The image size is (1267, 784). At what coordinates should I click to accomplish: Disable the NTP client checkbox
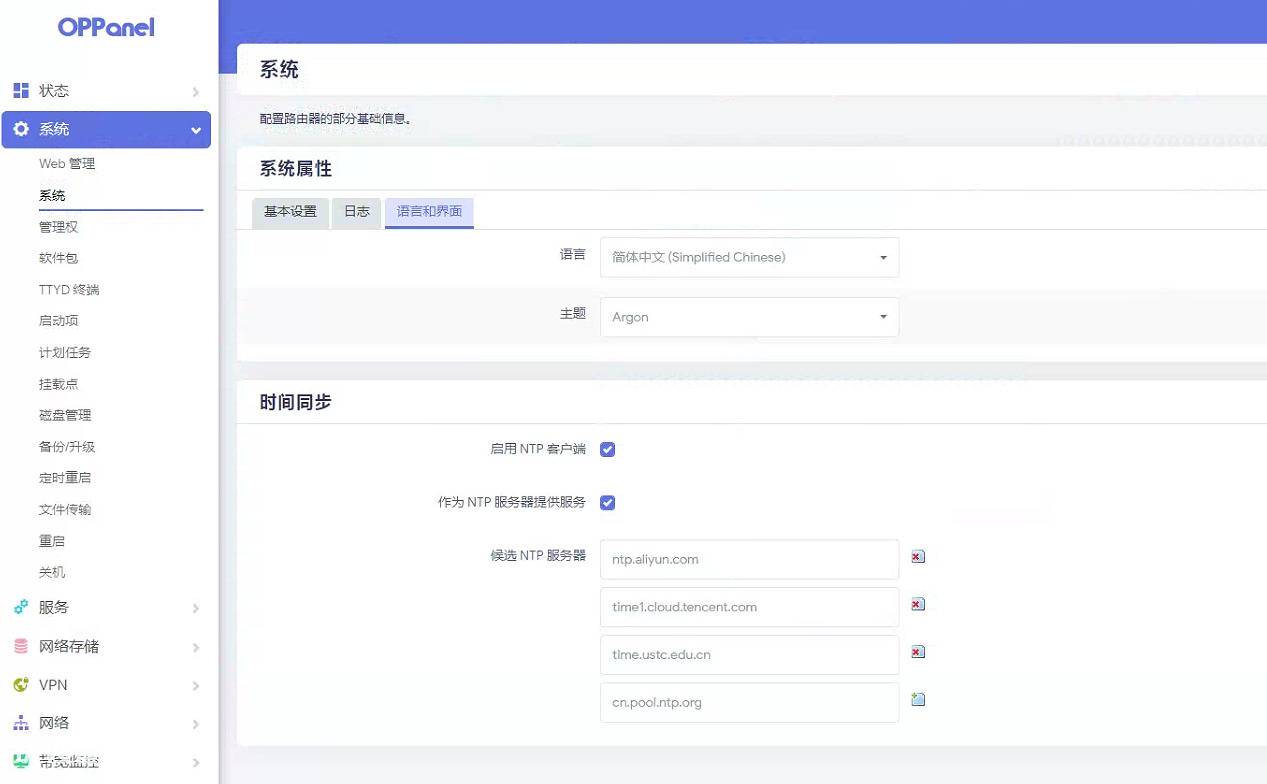(x=607, y=450)
